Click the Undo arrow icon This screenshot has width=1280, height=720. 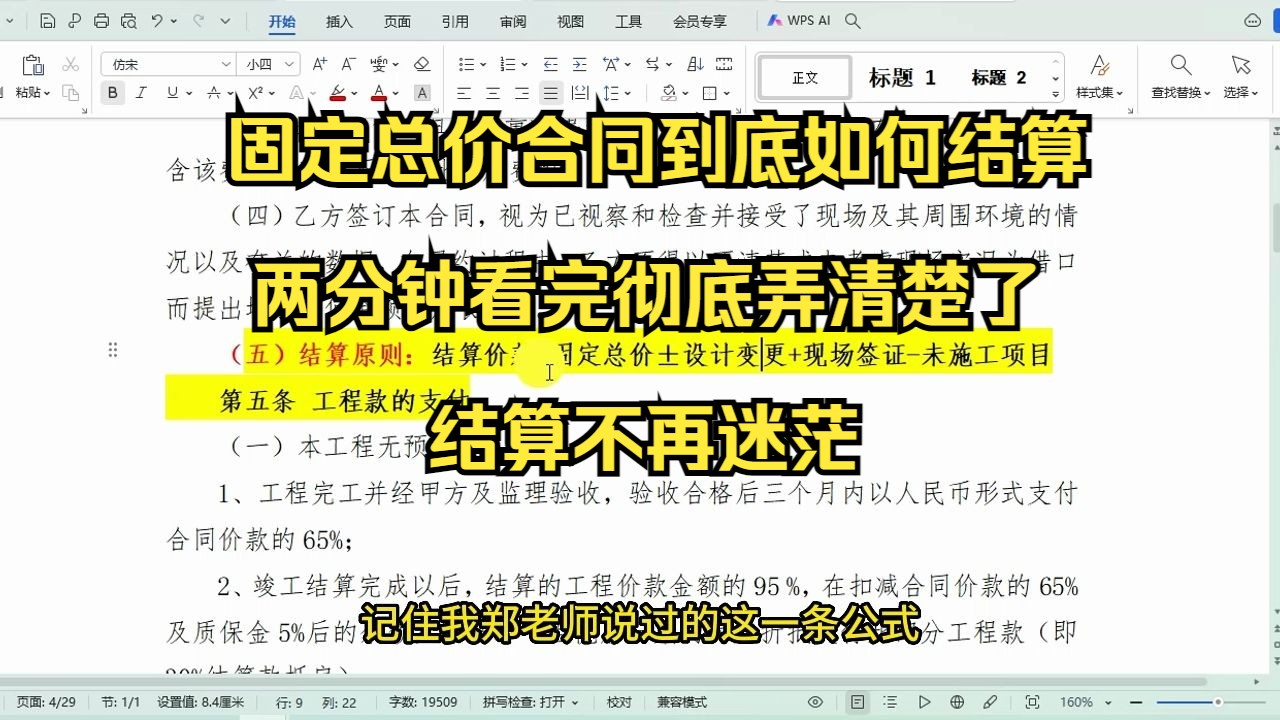[157, 21]
